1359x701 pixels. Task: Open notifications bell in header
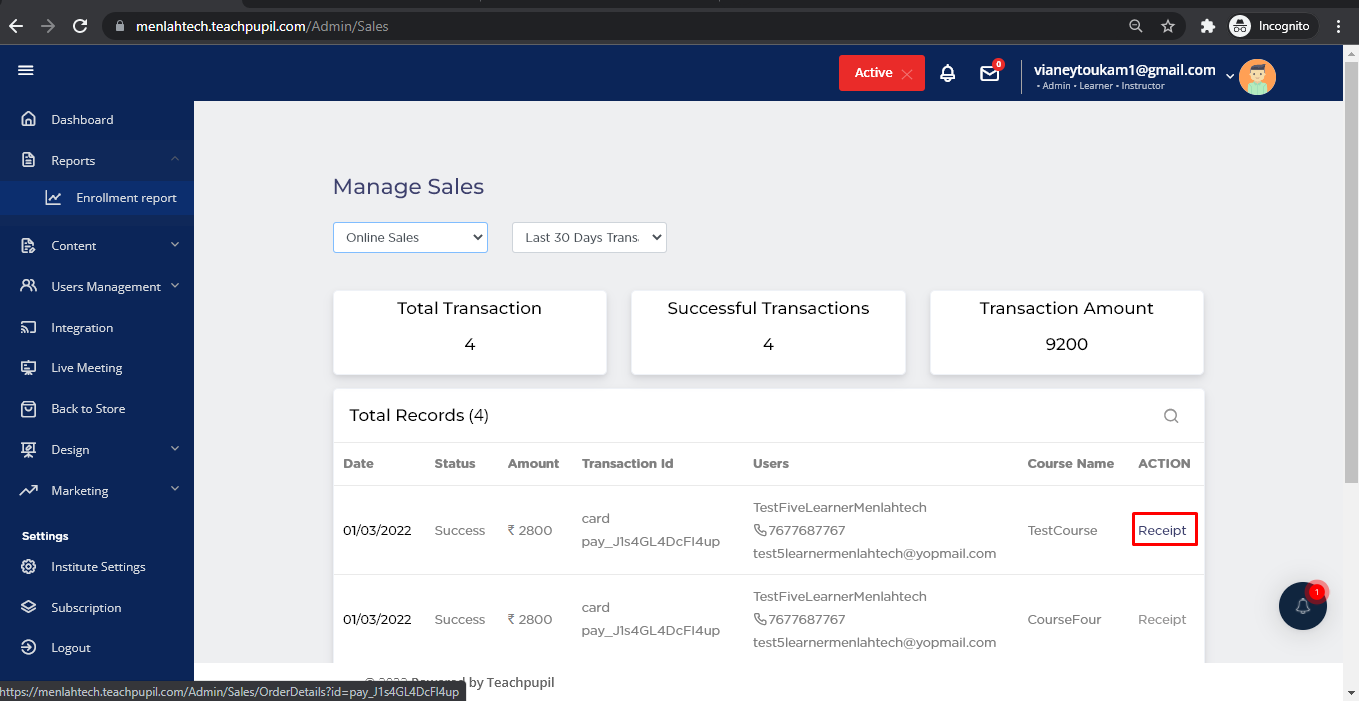tap(947, 73)
